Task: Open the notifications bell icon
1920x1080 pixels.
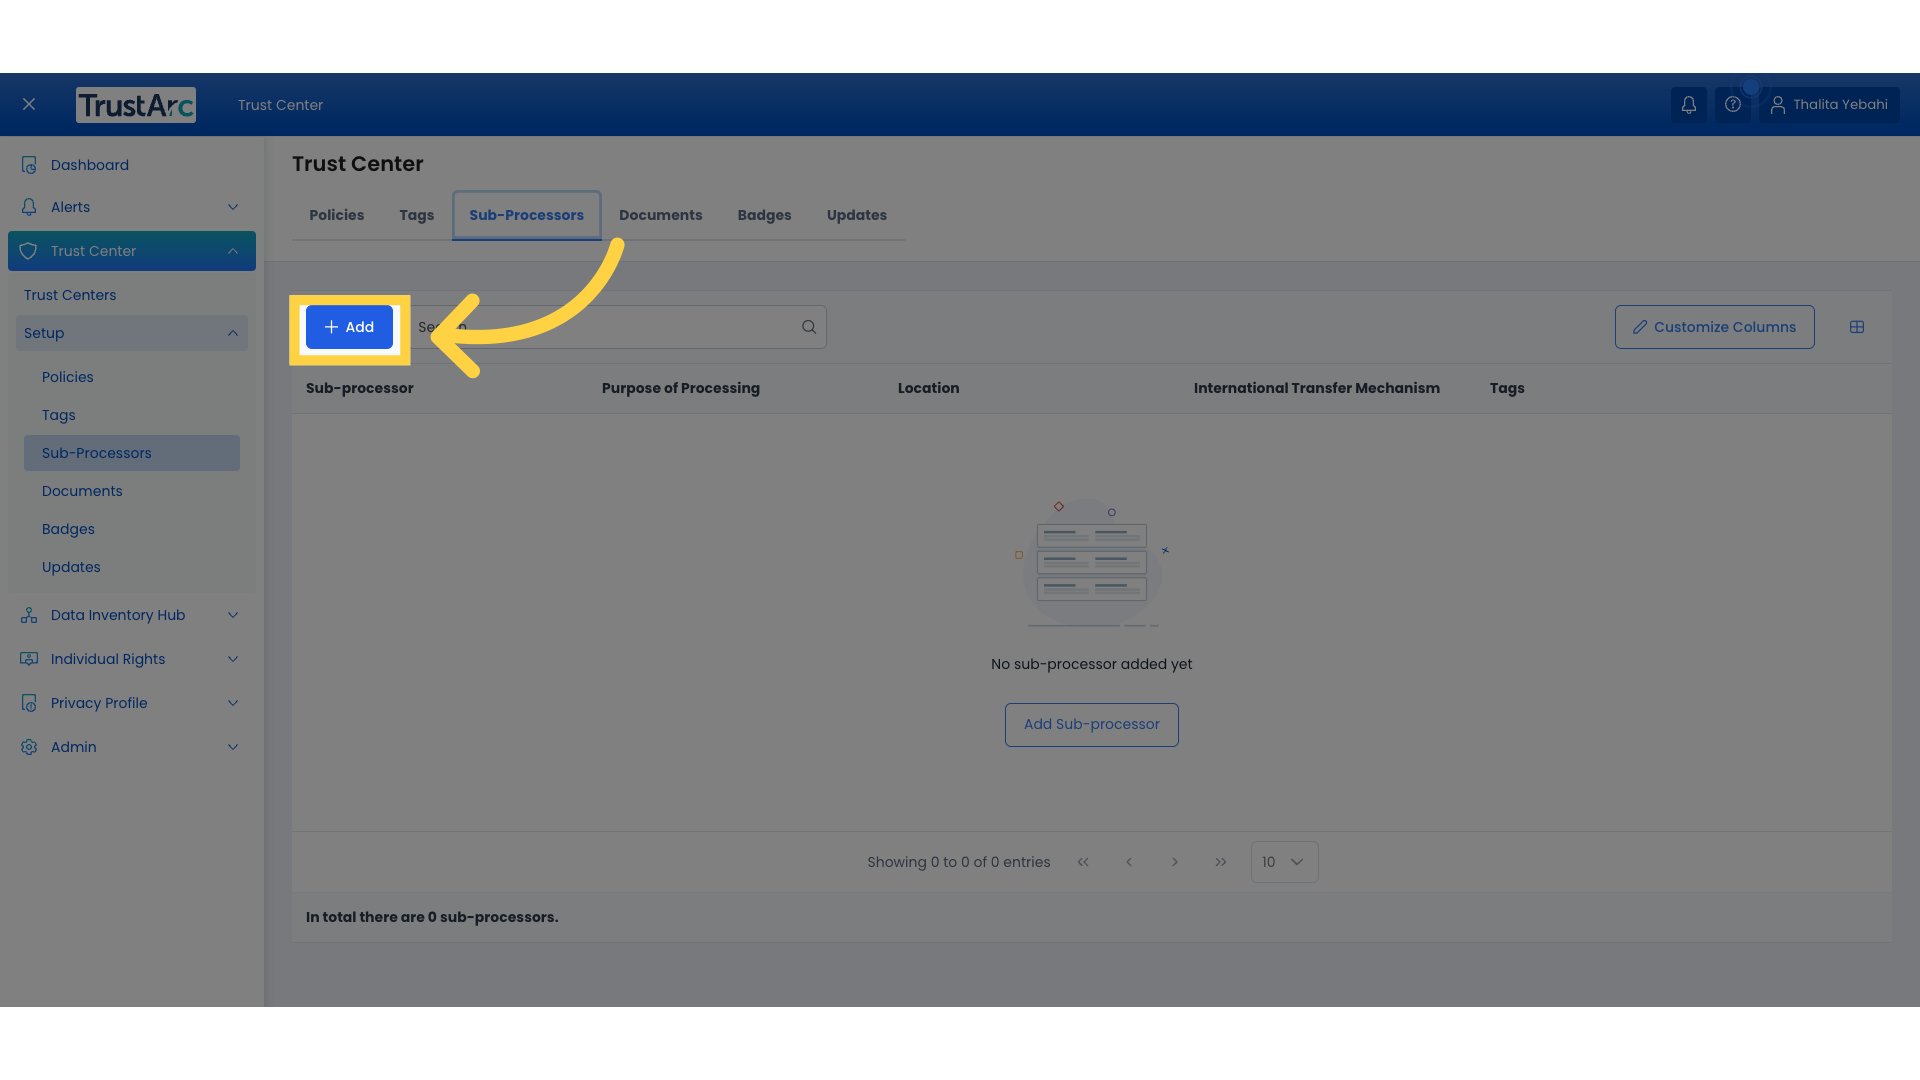Action: [x=1688, y=105]
